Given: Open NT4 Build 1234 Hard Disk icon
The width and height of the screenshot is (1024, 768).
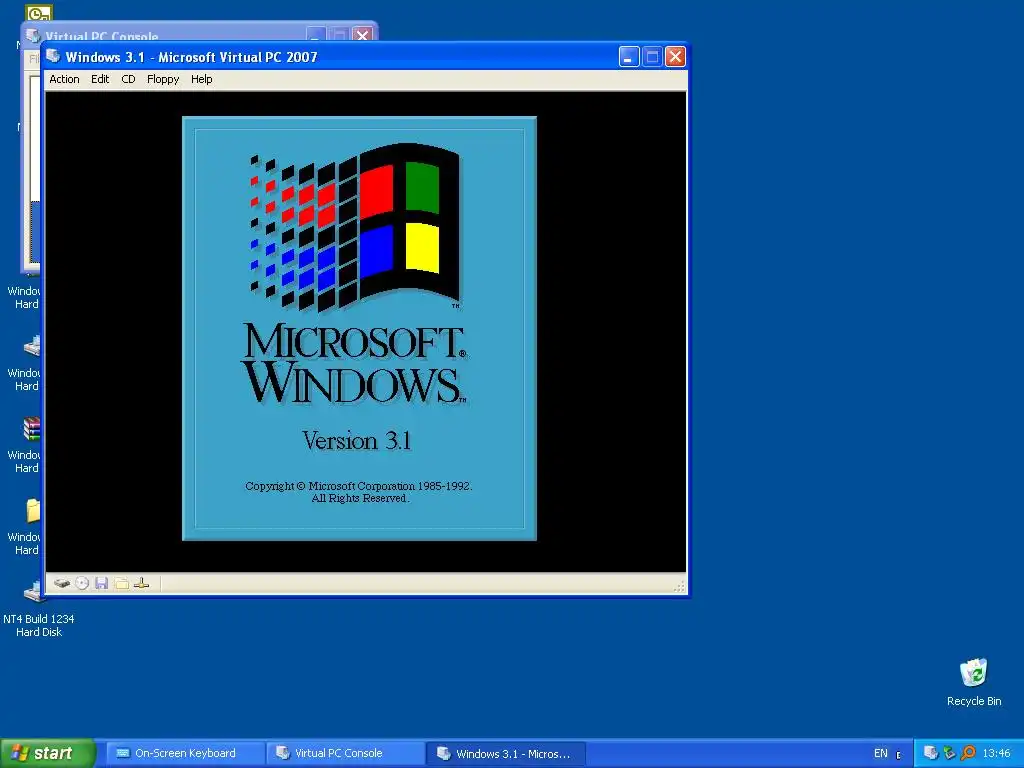Looking at the screenshot, I should (x=39, y=611).
